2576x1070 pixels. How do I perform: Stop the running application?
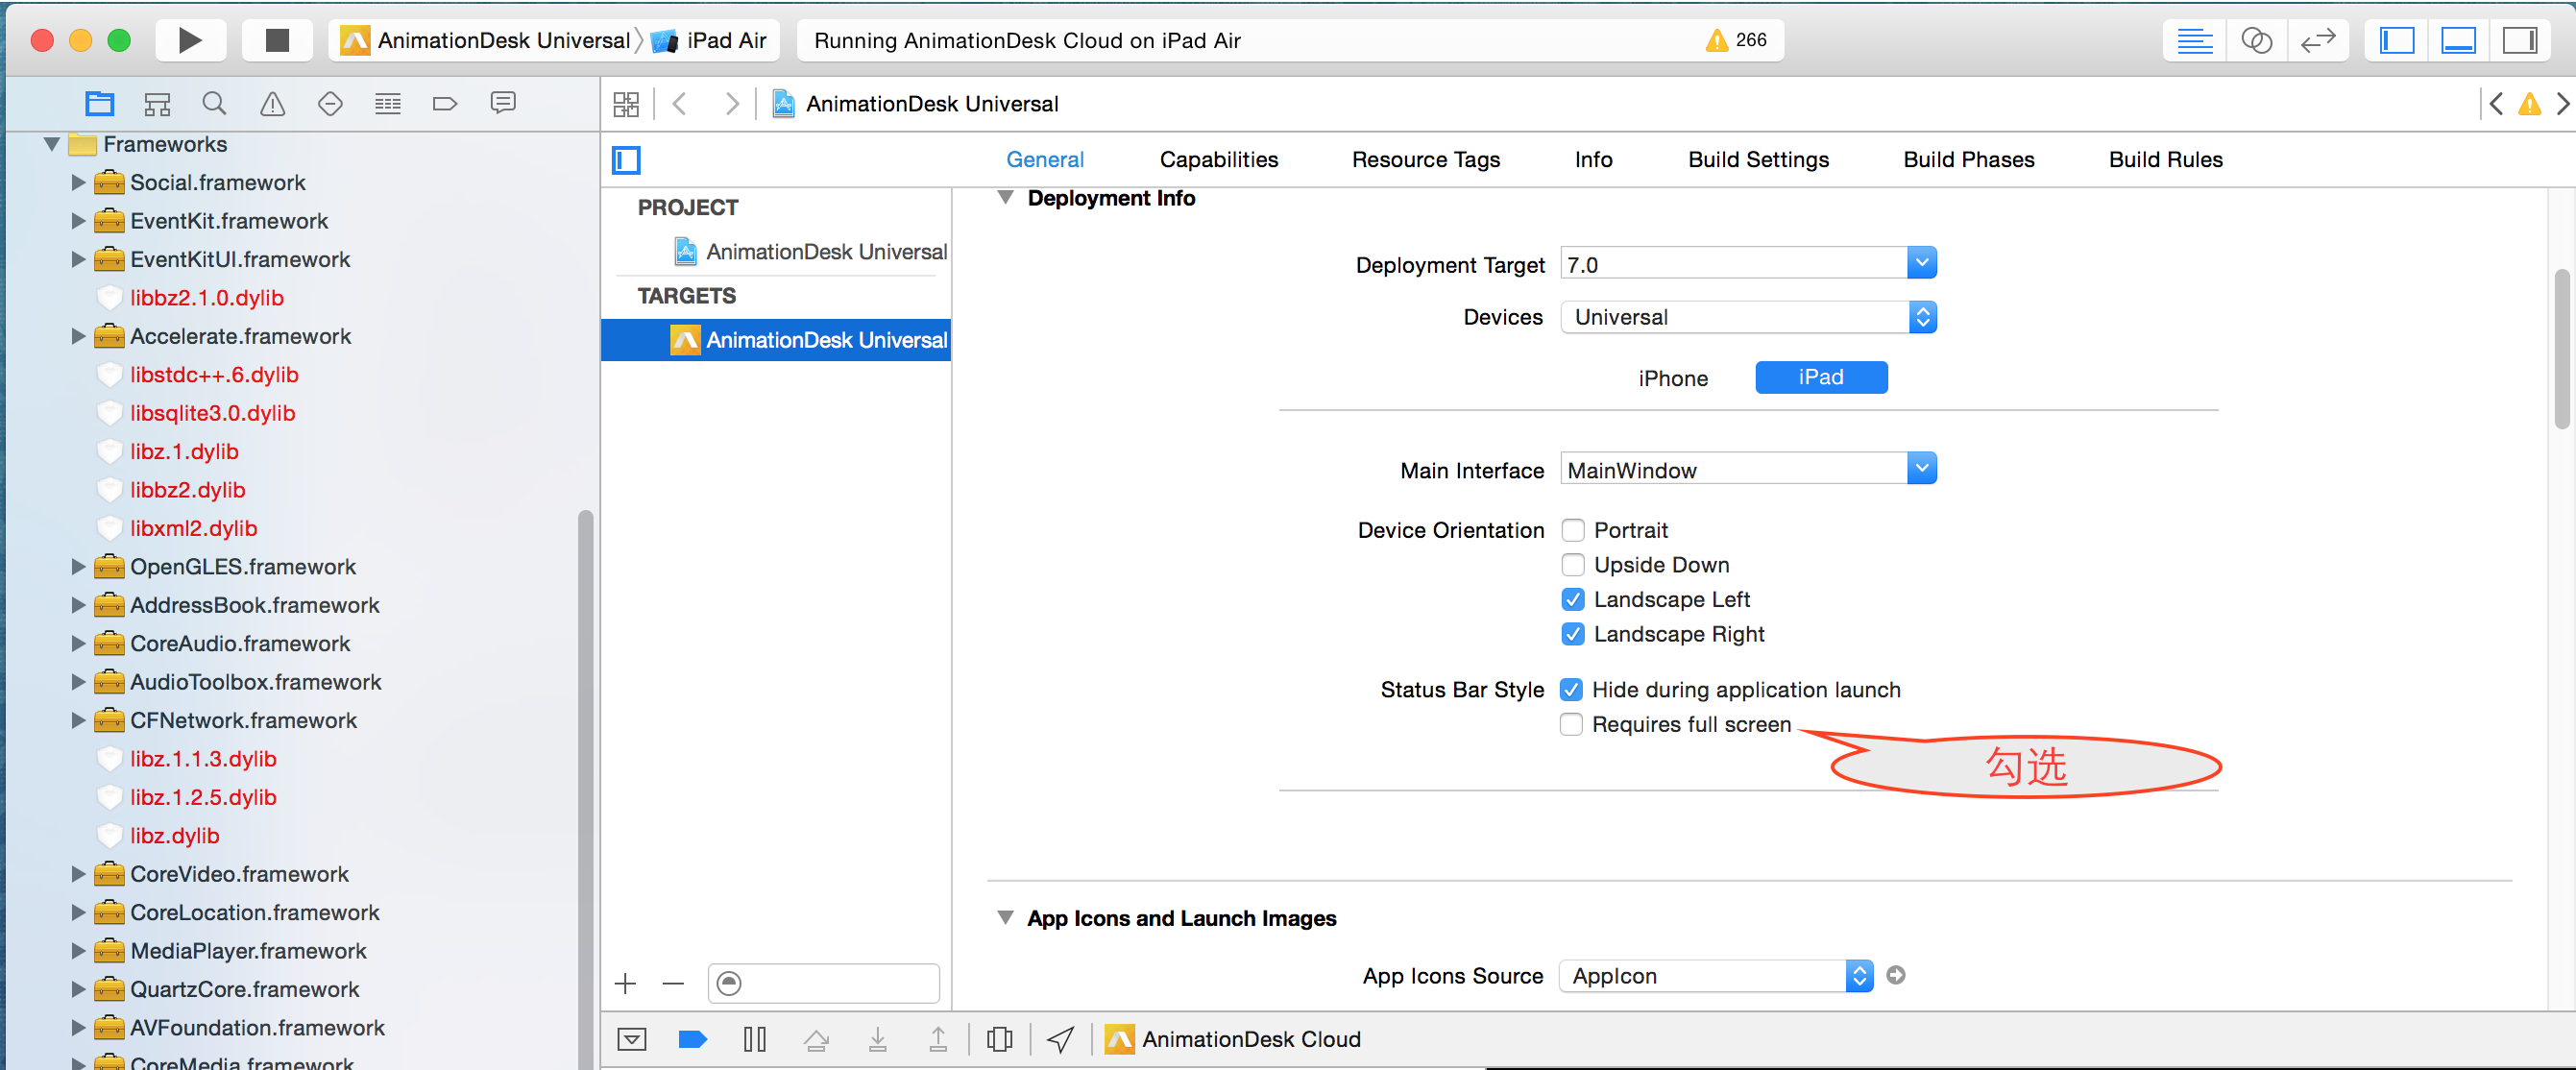(x=277, y=40)
